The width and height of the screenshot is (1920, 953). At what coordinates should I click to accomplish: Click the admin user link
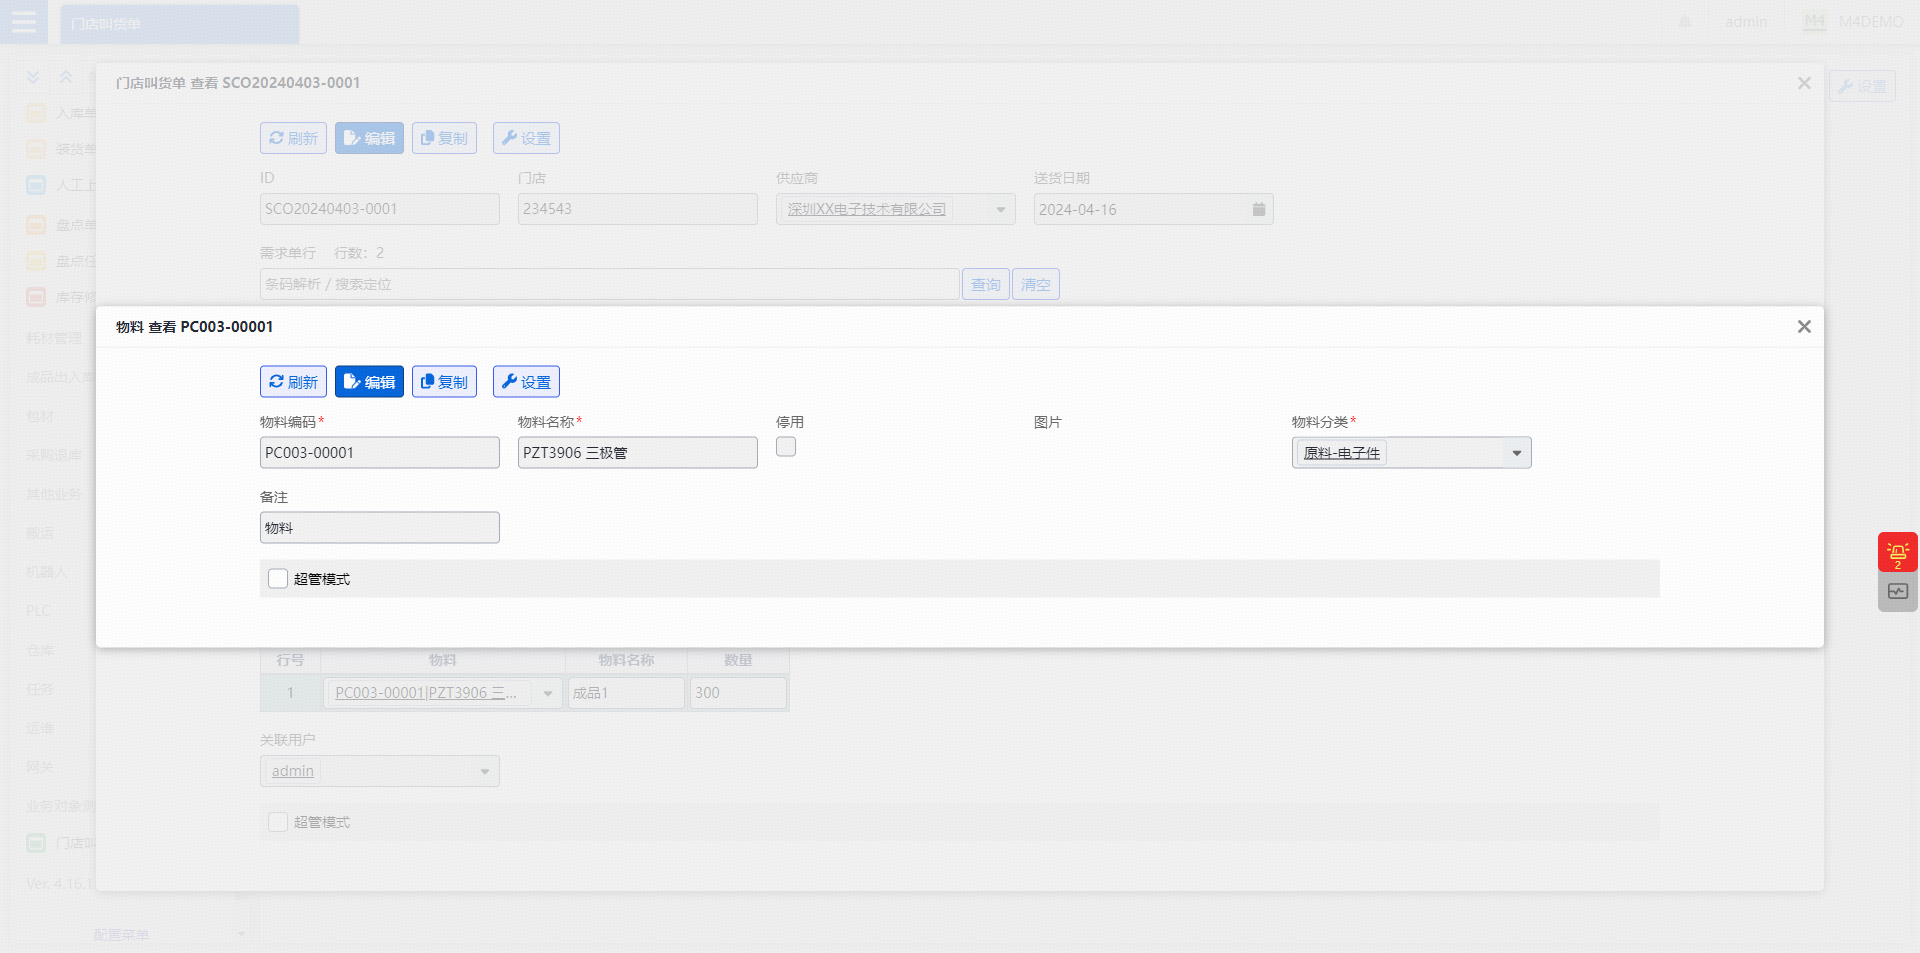(x=293, y=771)
